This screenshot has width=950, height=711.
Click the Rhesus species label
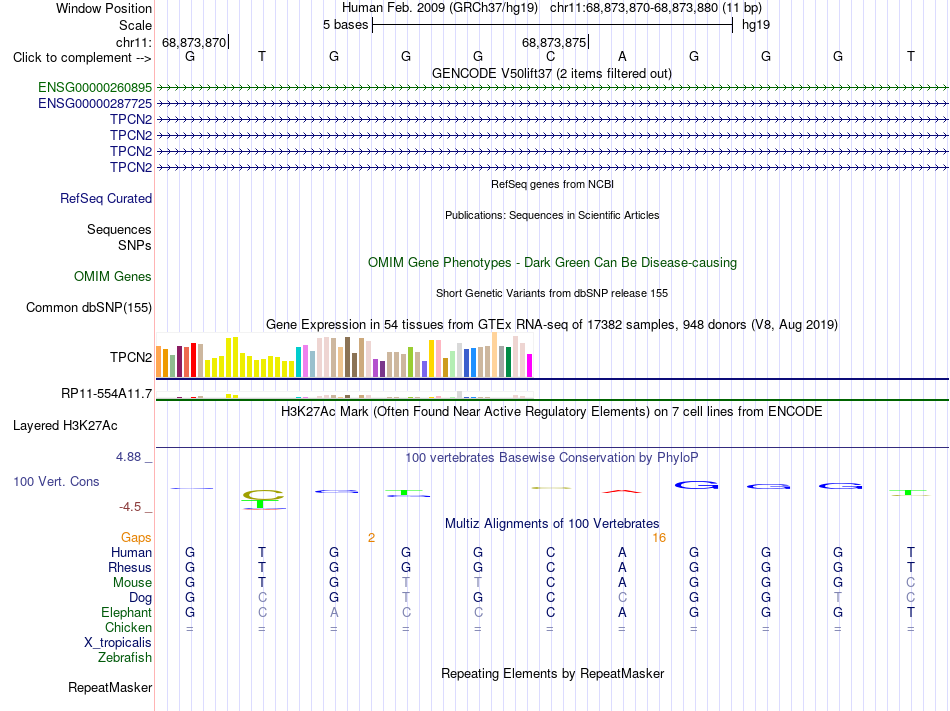coord(130,568)
